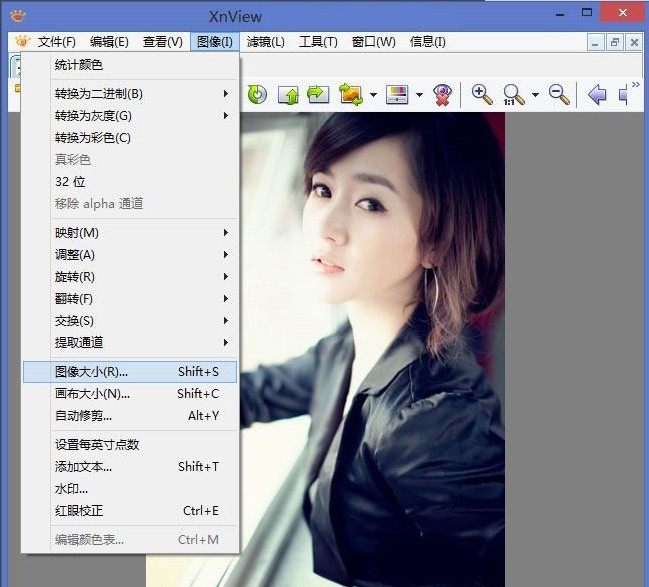Open the 工具(T) menu
Screen dimensions: 649x587
coord(318,42)
